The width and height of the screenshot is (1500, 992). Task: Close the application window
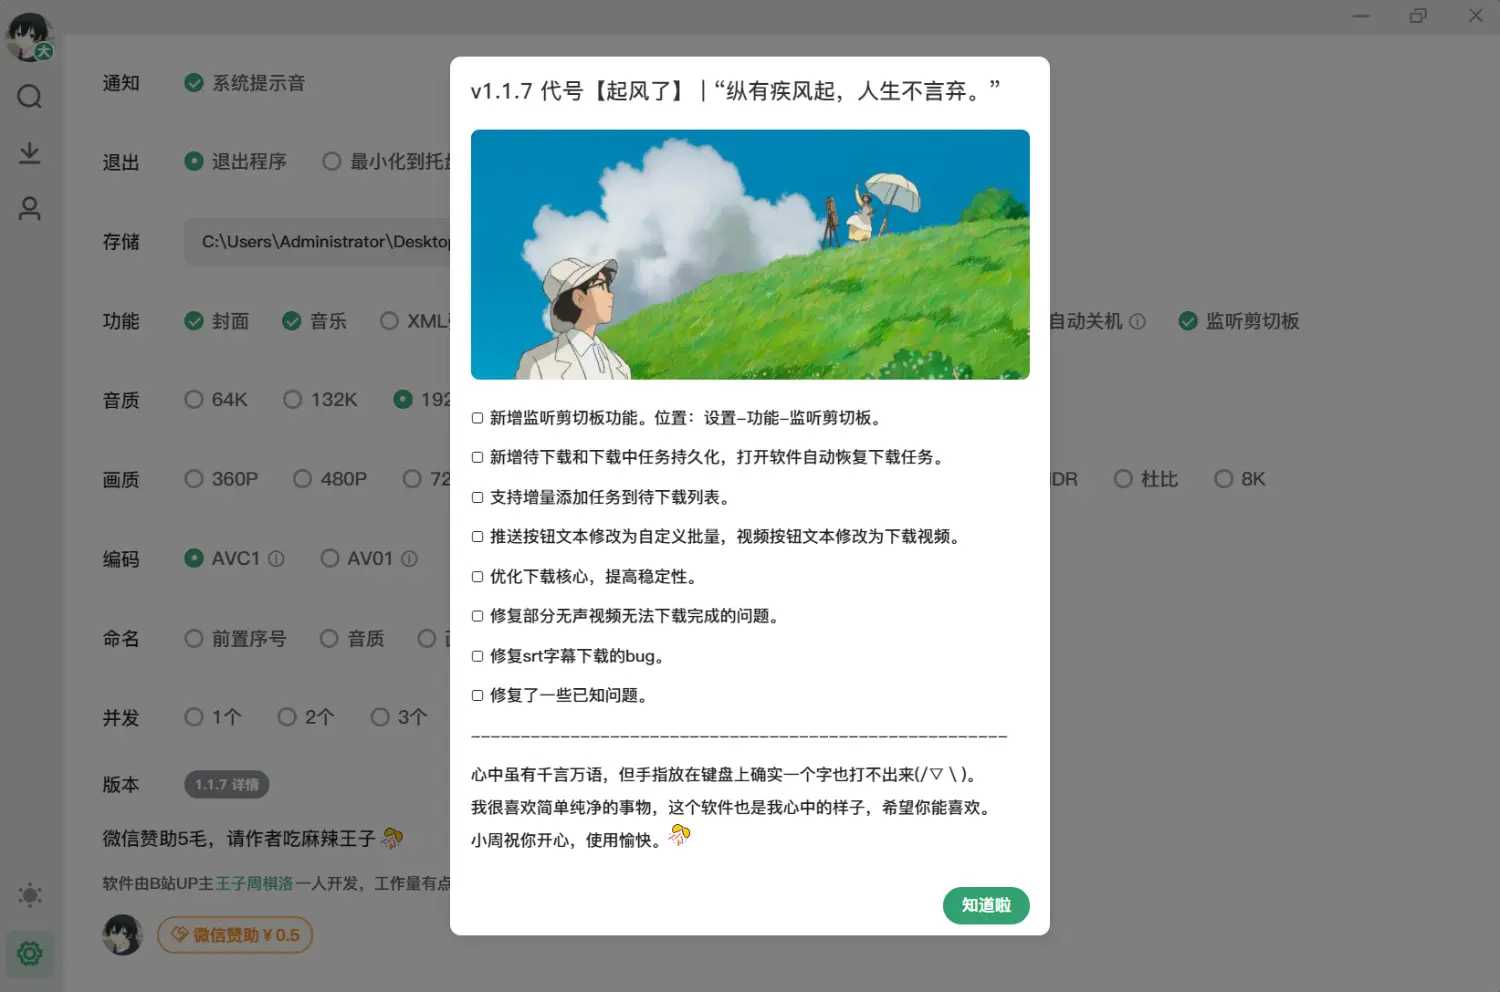pyautogui.click(x=1476, y=16)
